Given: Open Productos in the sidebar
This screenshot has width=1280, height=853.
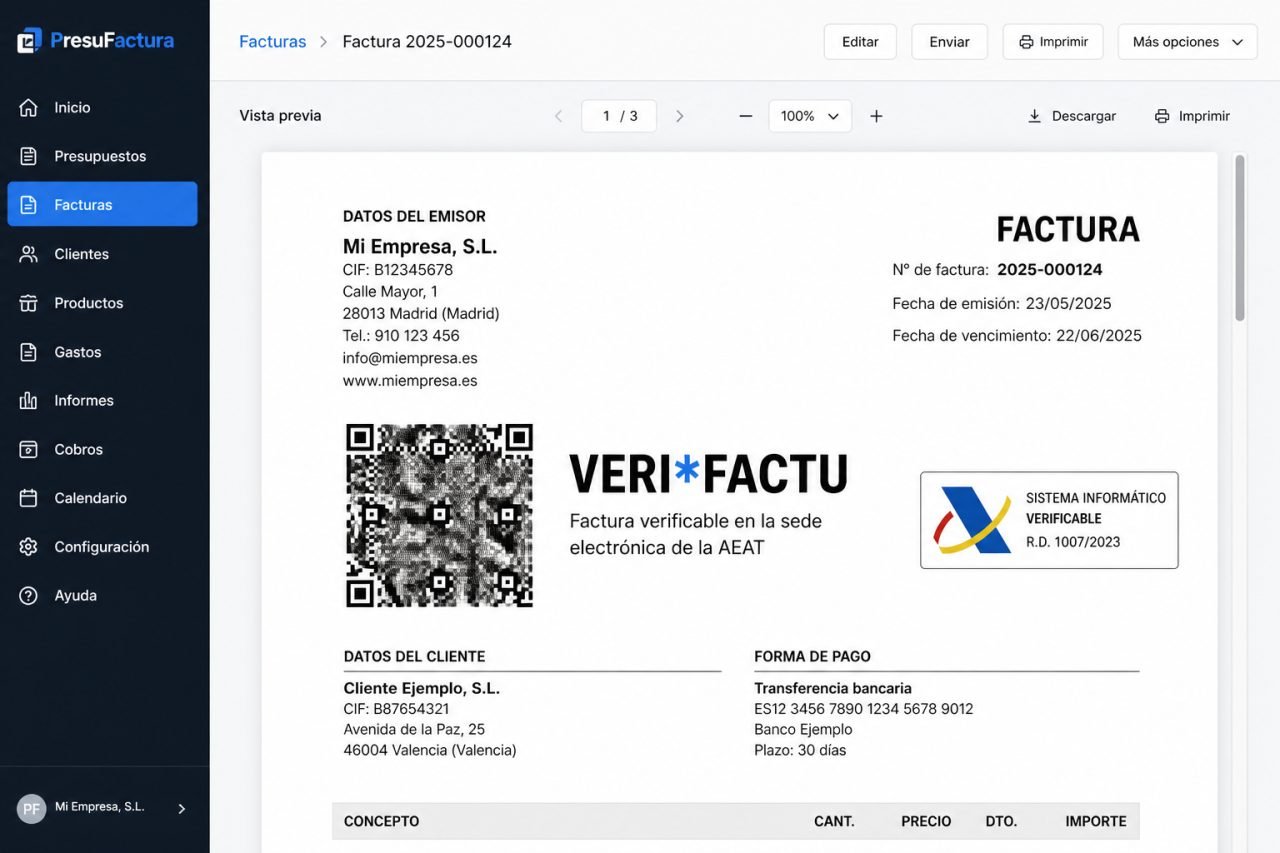Looking at the screenshot, I should [102, 303].
